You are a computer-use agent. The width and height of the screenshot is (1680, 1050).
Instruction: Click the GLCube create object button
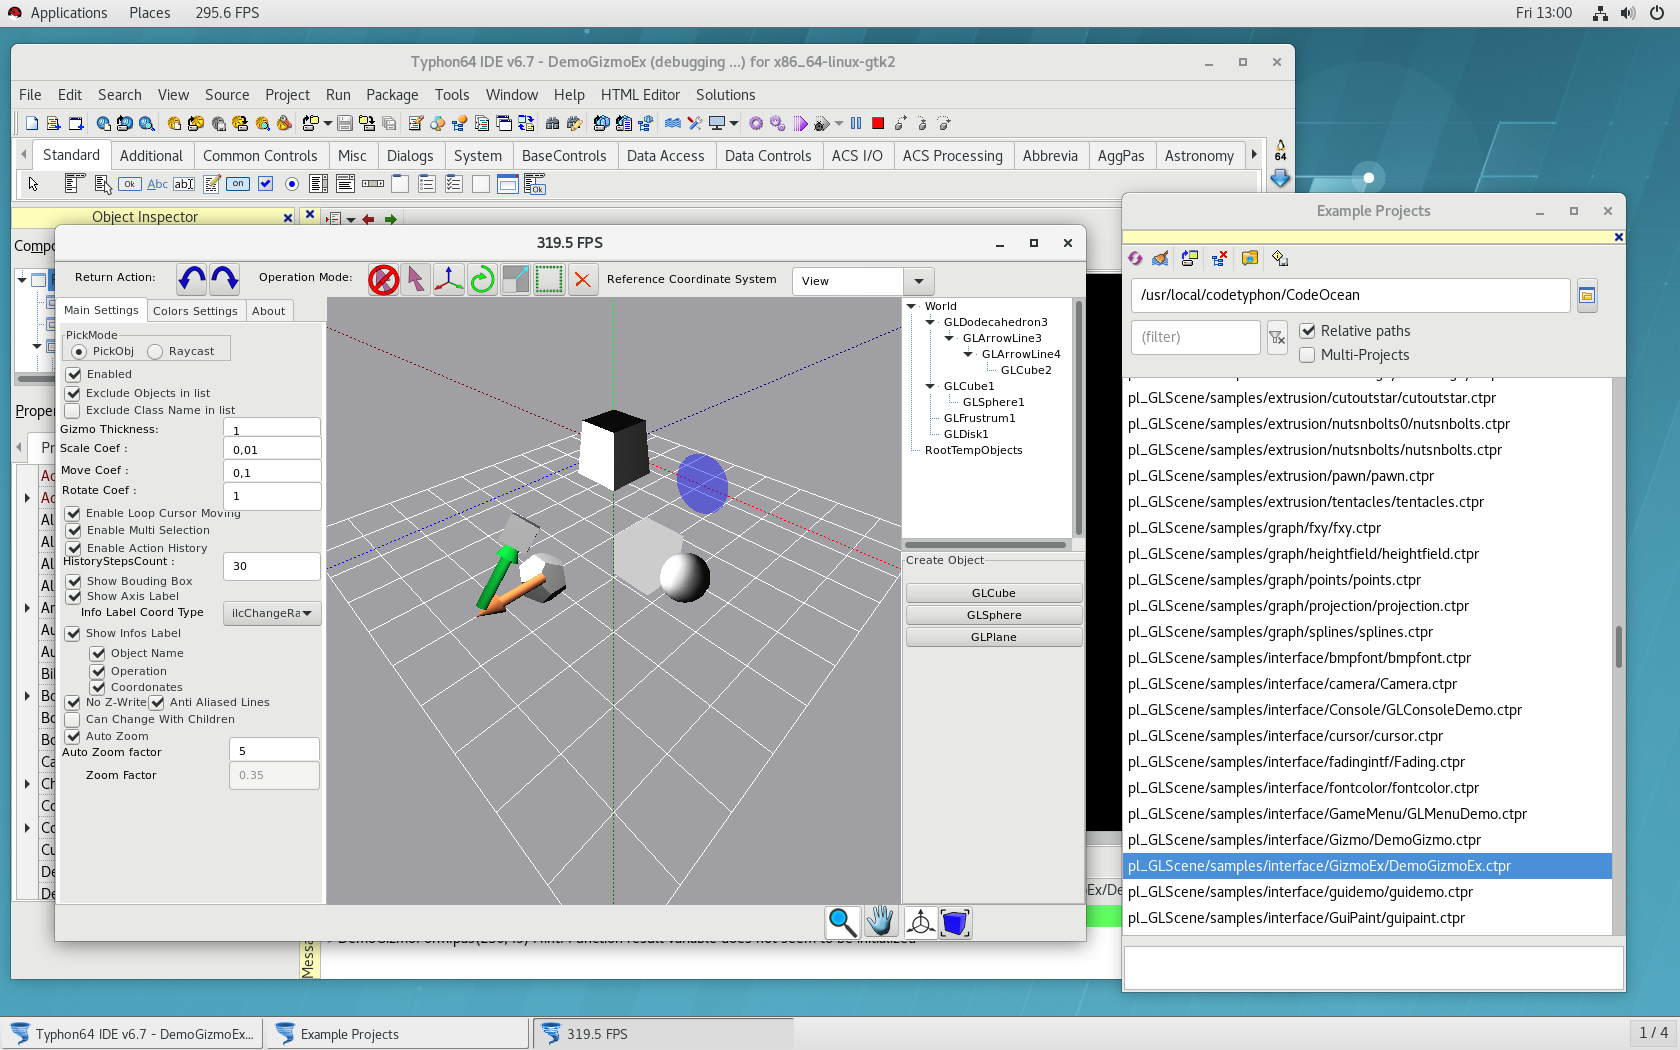tap(994, 593)
